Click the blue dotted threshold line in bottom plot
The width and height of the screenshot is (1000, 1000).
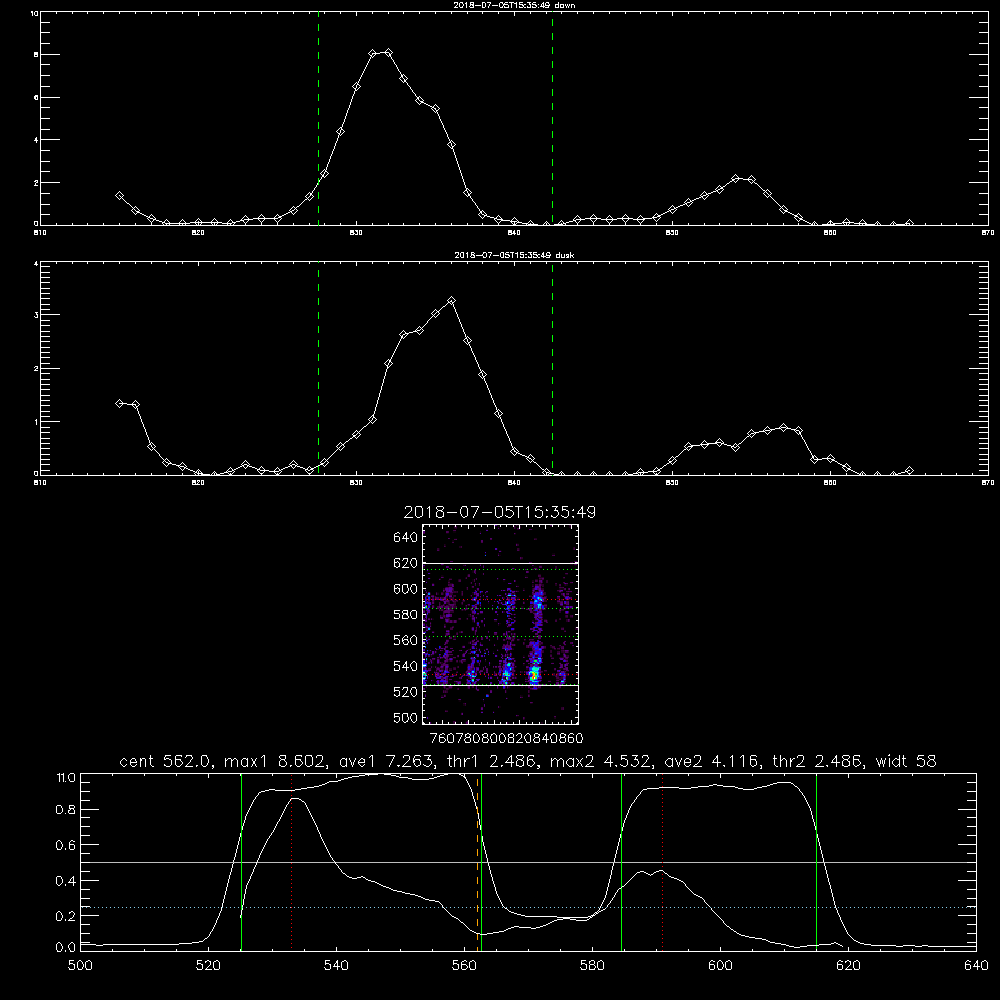528,907
